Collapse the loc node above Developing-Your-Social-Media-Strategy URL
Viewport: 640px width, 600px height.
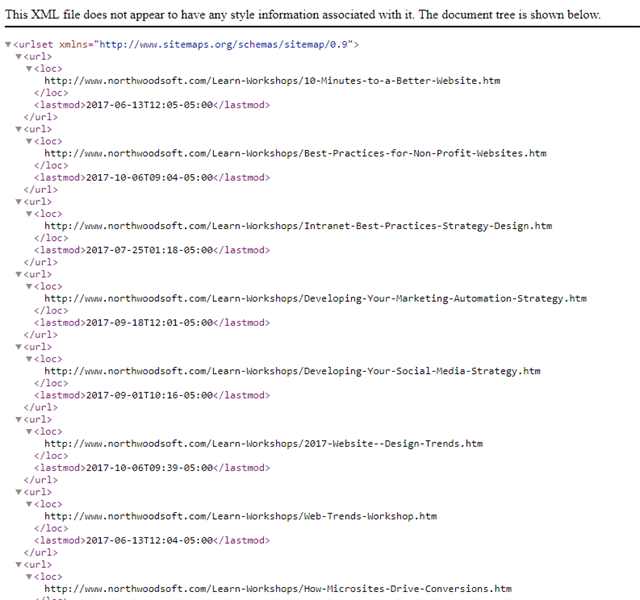point(29,359)
